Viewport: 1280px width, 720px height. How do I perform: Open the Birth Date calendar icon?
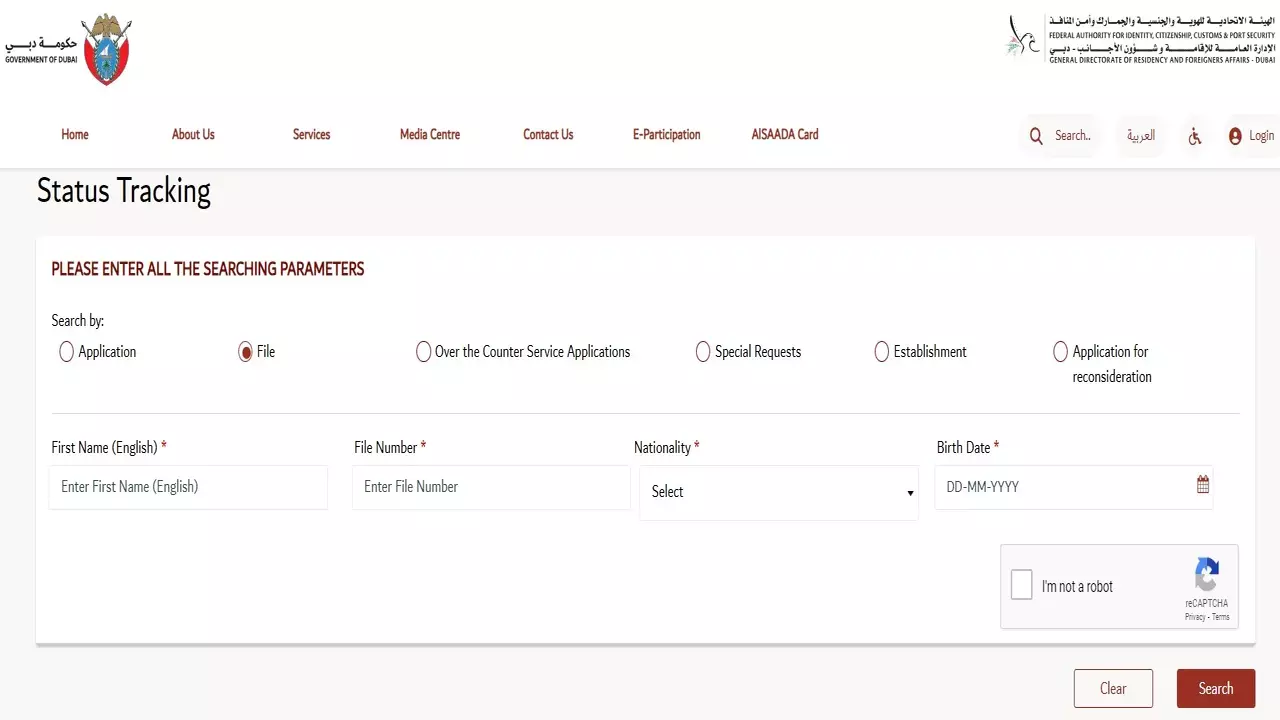(x=1202, y=485)
